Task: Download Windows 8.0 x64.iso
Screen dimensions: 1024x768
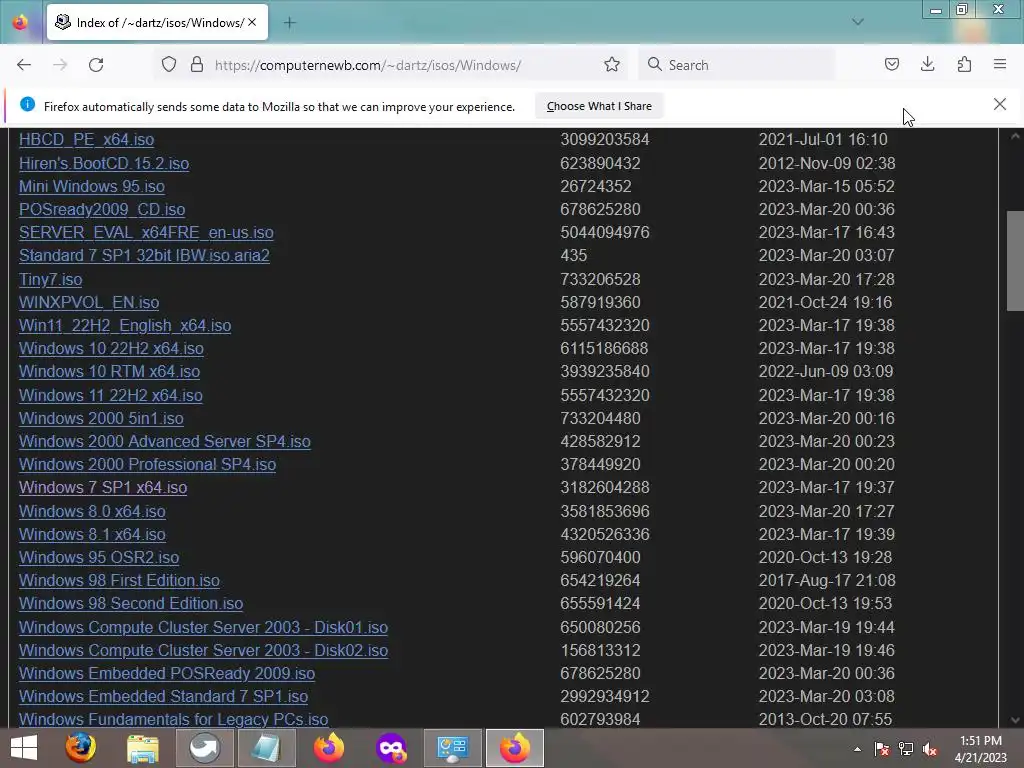Action: [92, 511]
